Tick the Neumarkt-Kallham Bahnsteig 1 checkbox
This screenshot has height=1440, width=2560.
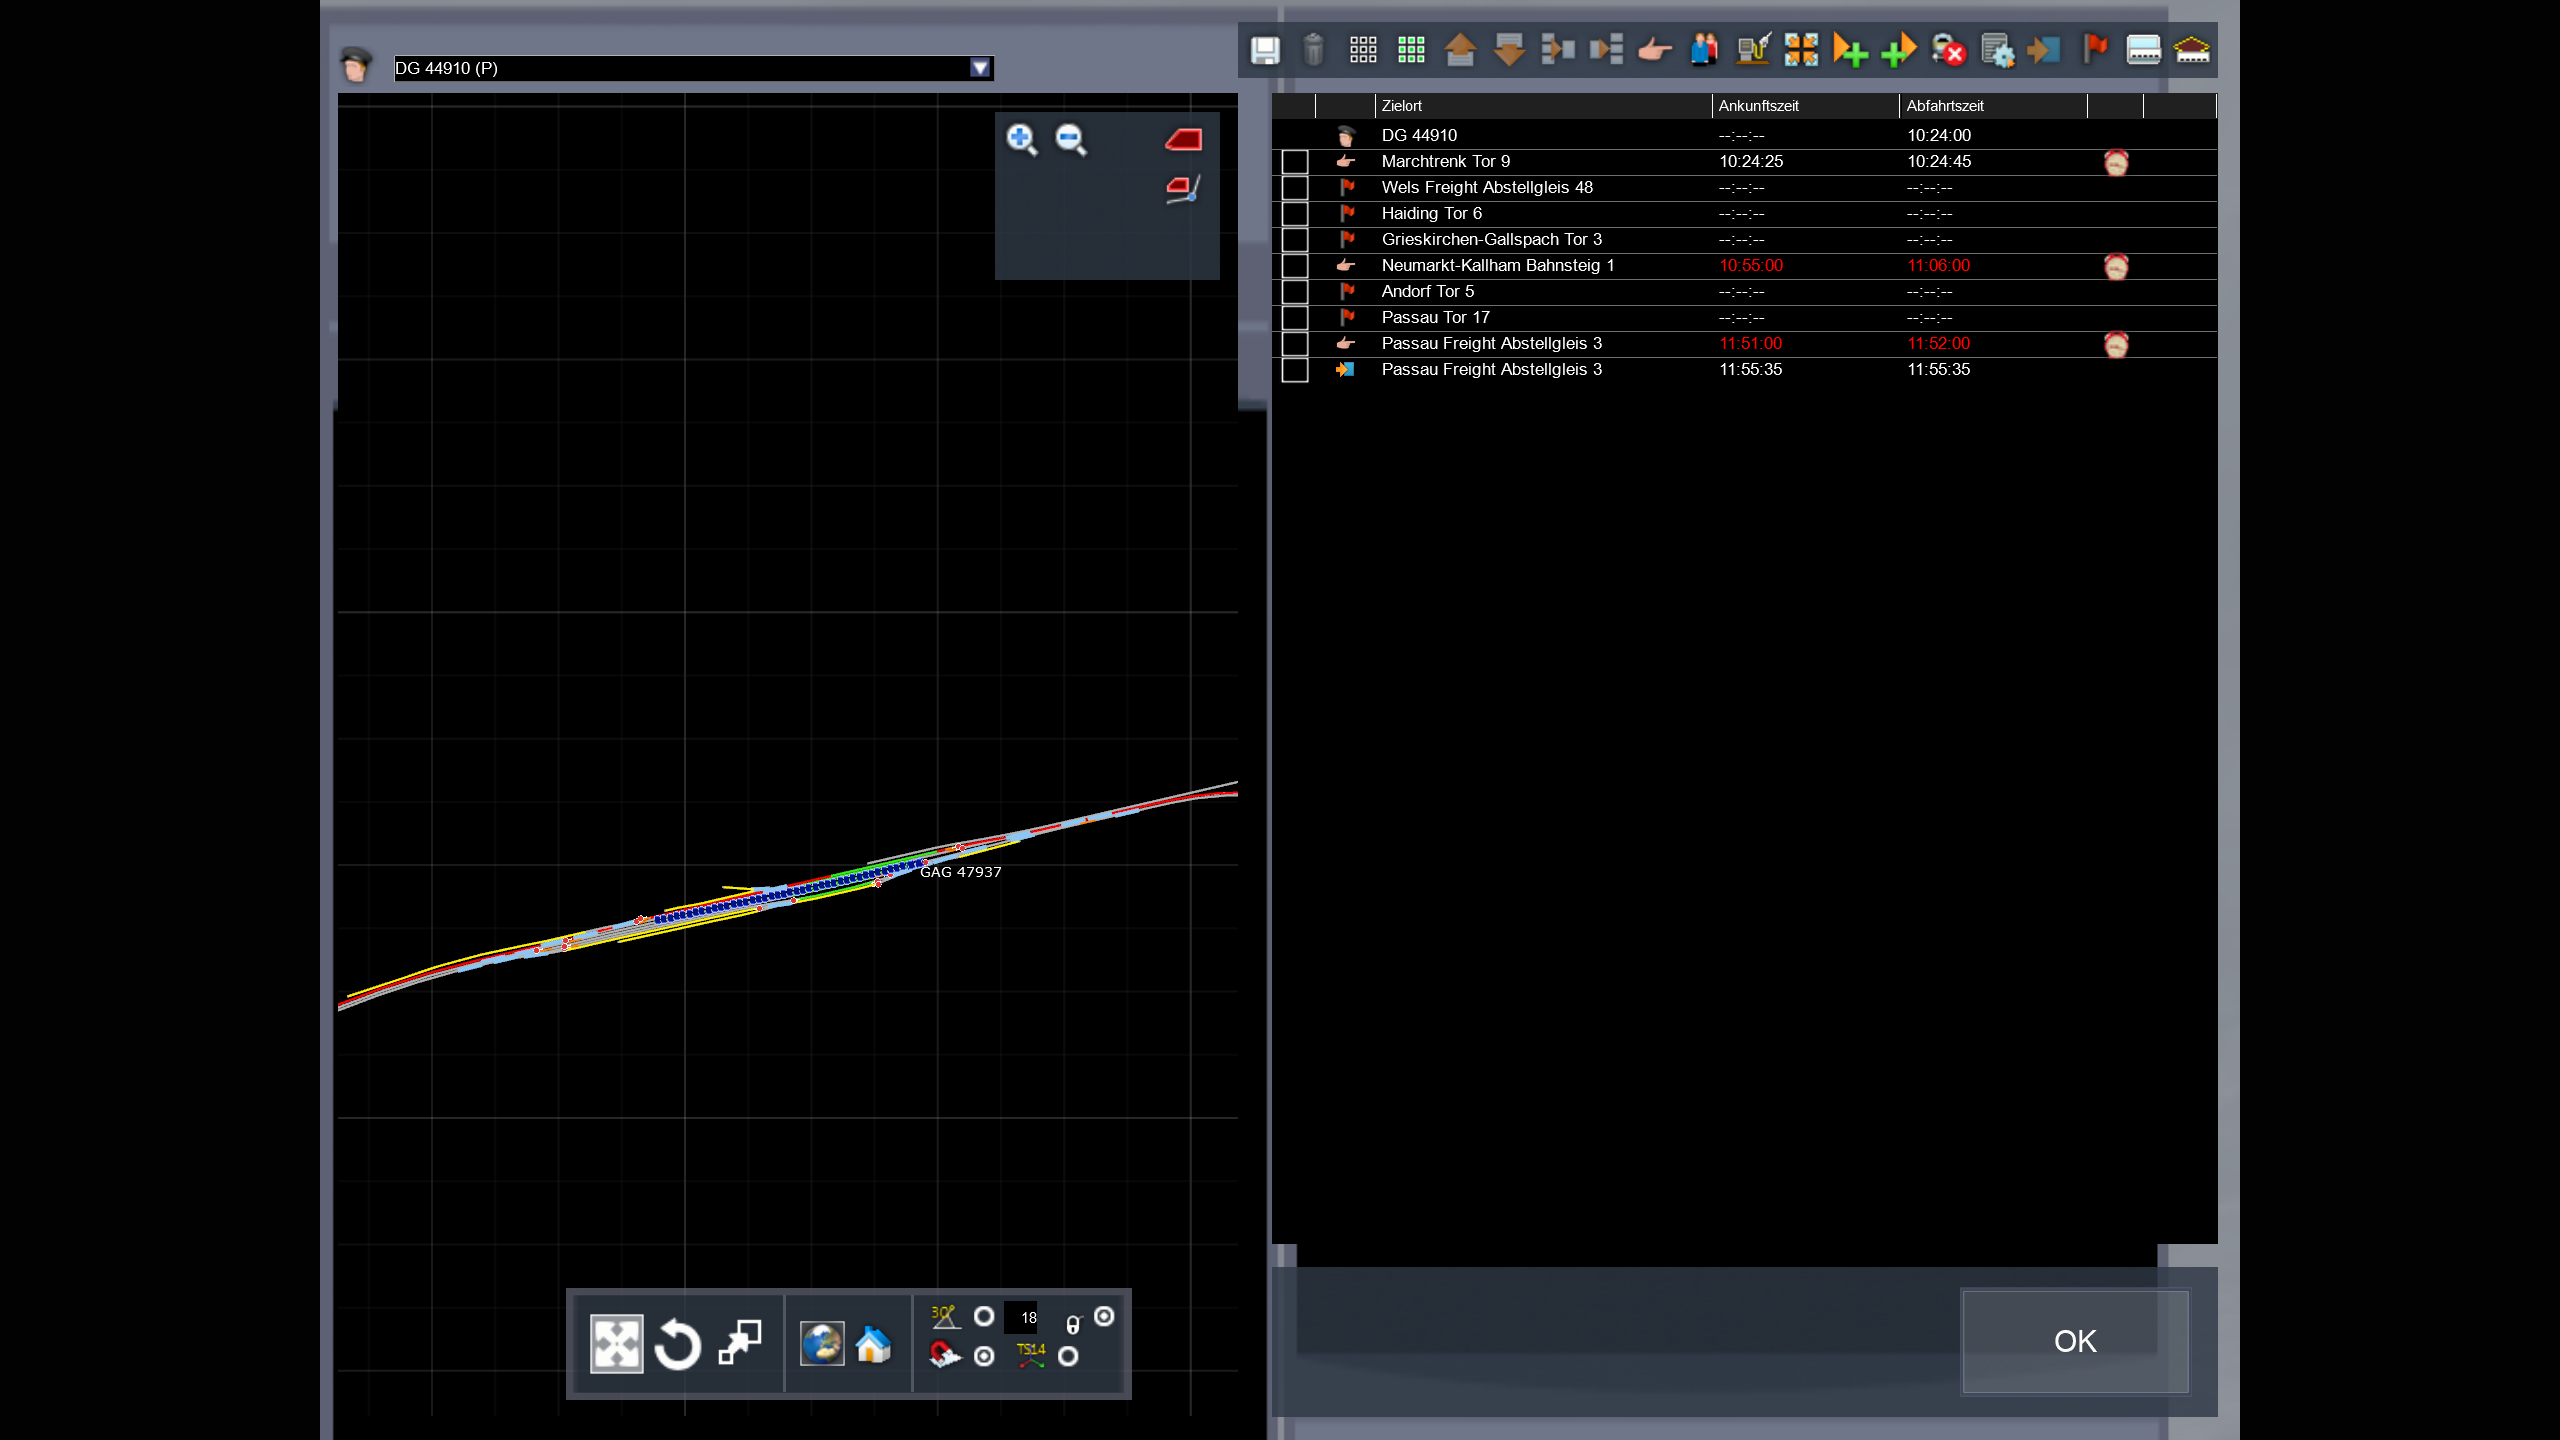point(1295,266)
